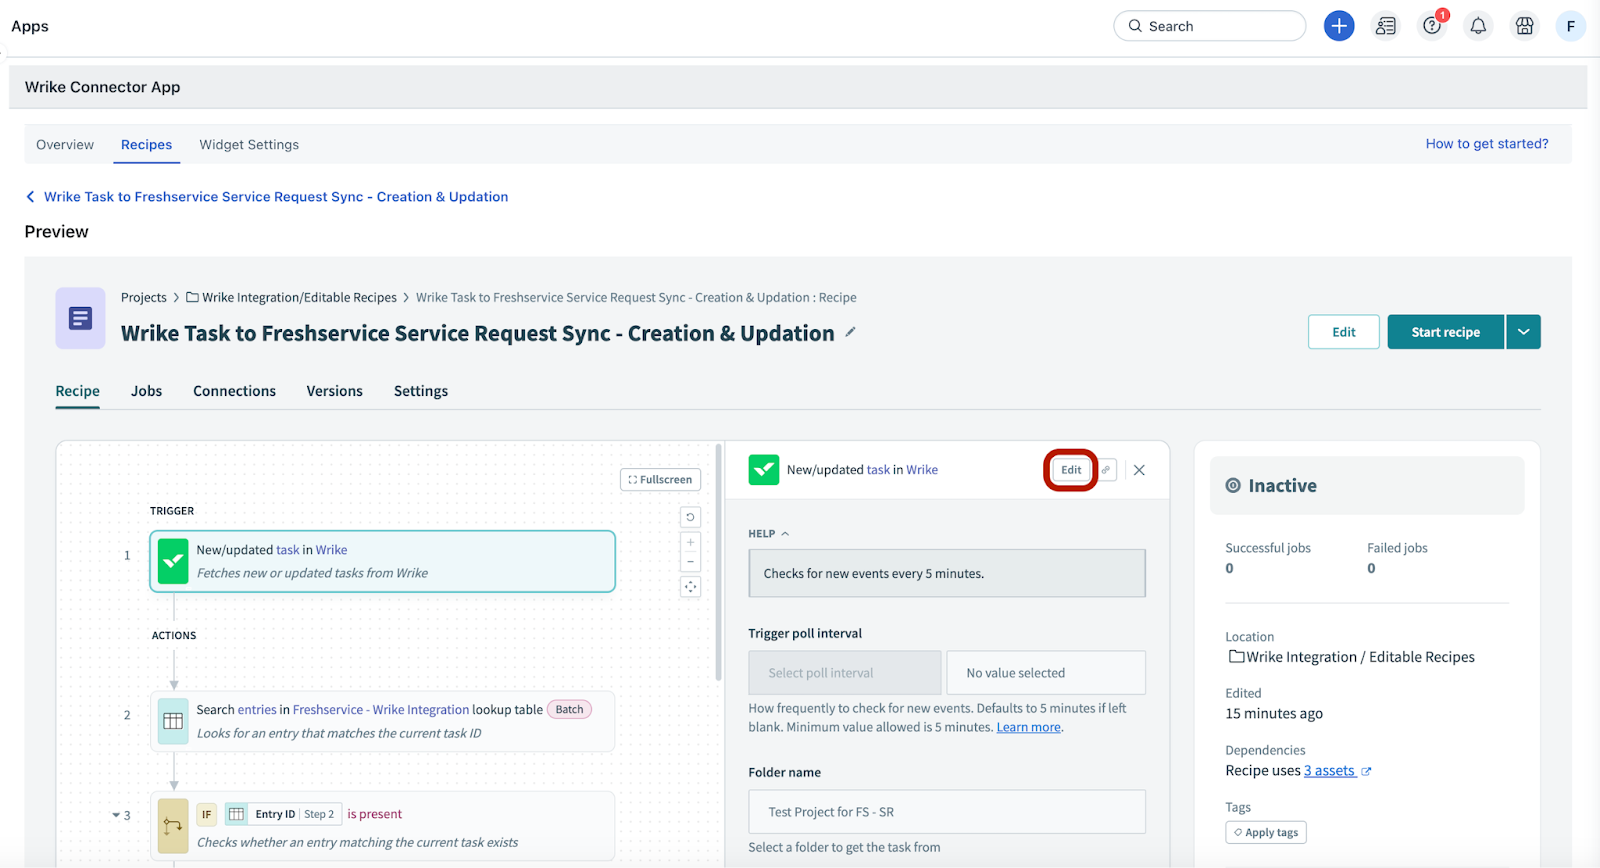This screenshot has width=1600, height=868.
Task: Collapse step 3 with its arrow
Action: pyautogui.click(x=116, y=815)
